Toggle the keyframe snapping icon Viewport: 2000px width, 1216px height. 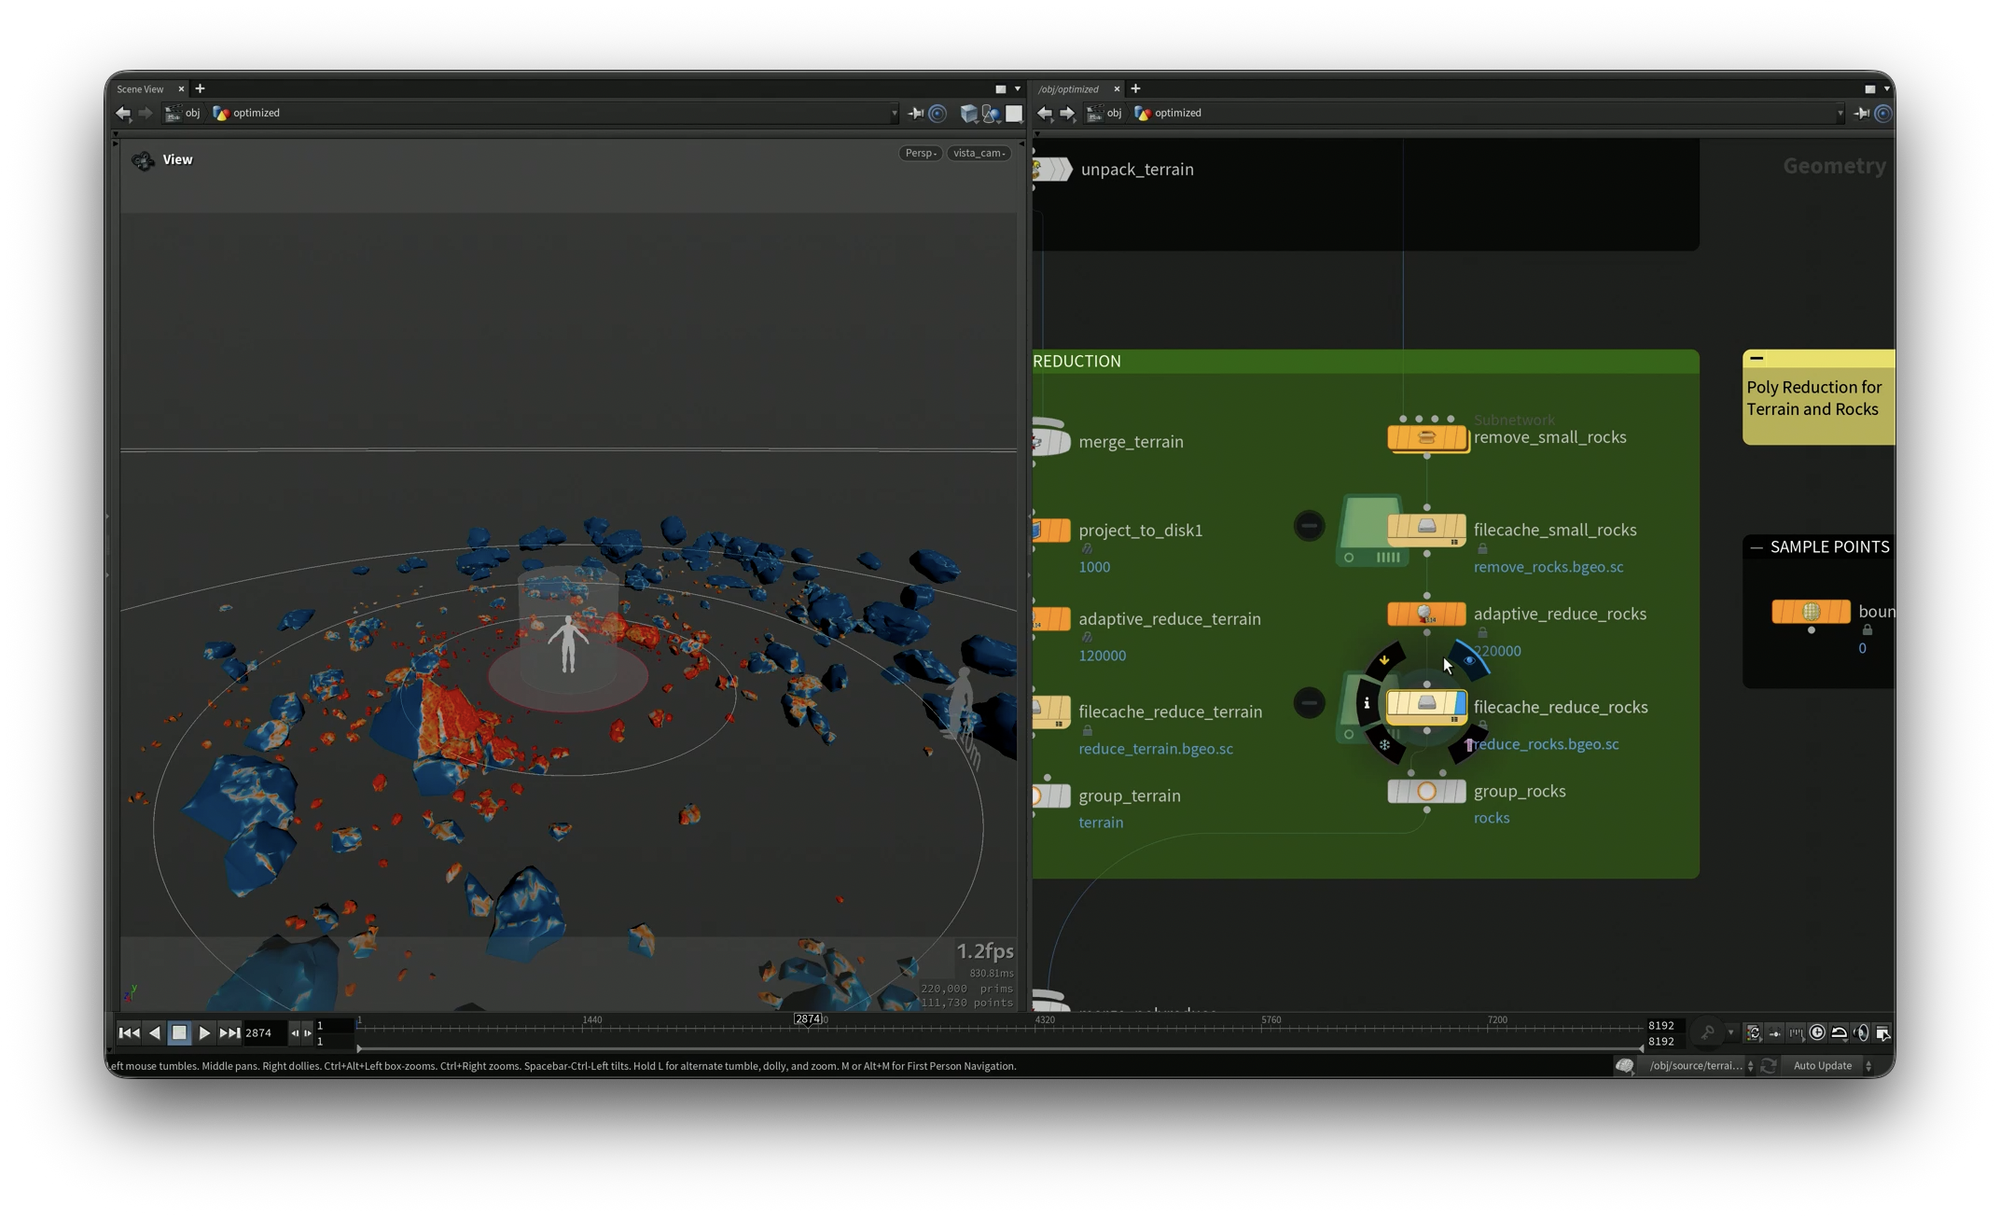(x=1775, y=1033)
